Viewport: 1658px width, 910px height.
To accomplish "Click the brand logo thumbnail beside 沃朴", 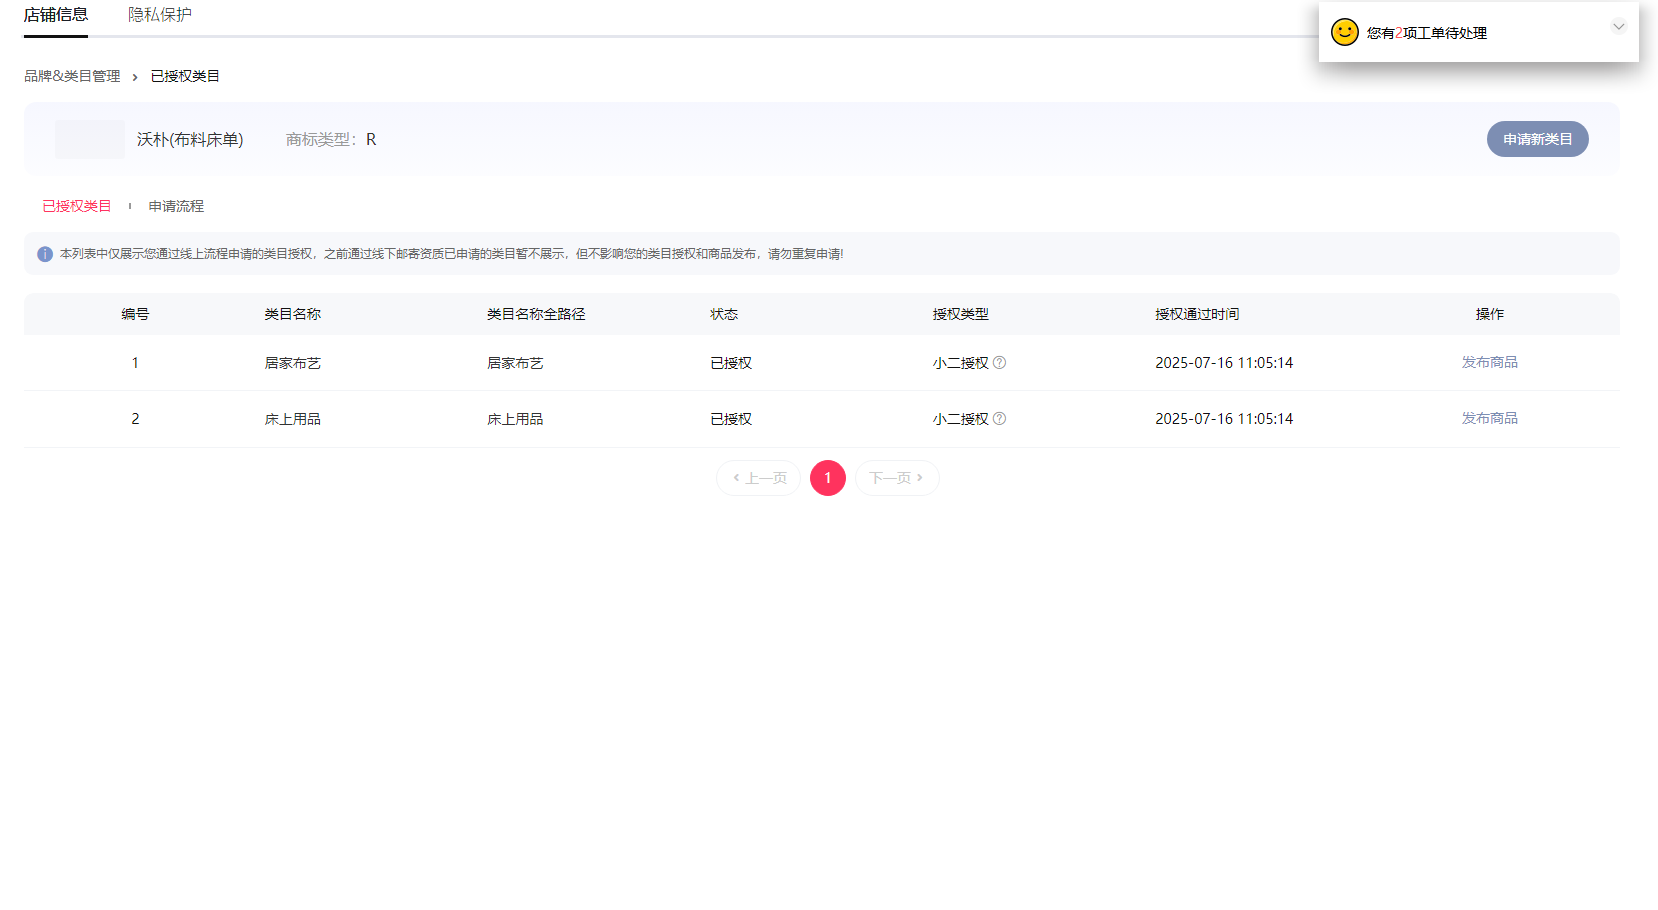I will (90, 139).
